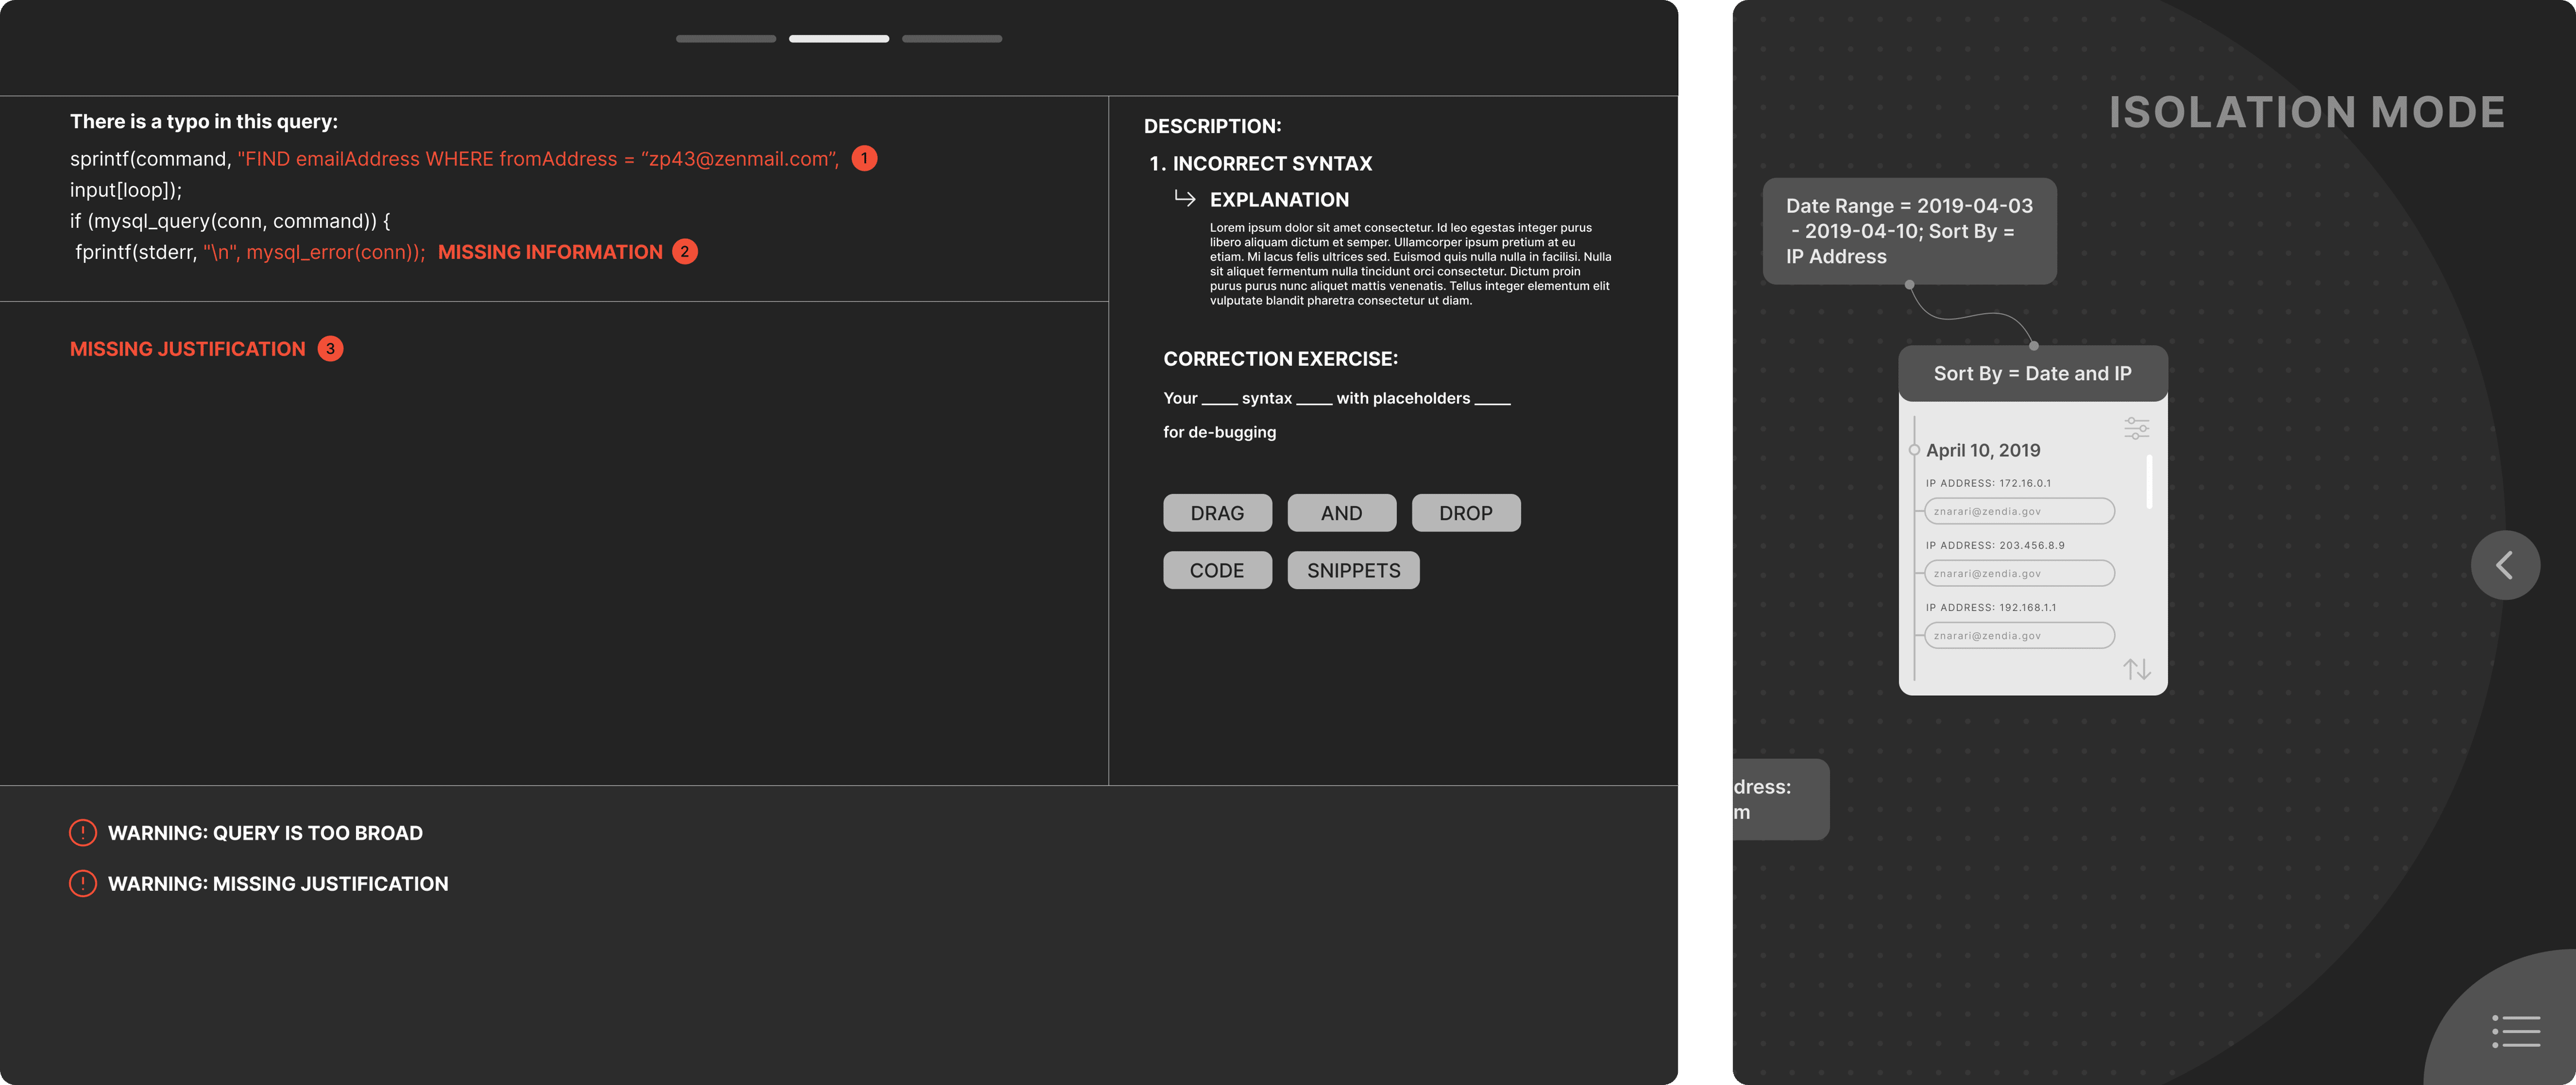
Task: Click '1. INCORRECT SYNTAX' heading
Action: pyautogui.click(x=1260, y=163)
